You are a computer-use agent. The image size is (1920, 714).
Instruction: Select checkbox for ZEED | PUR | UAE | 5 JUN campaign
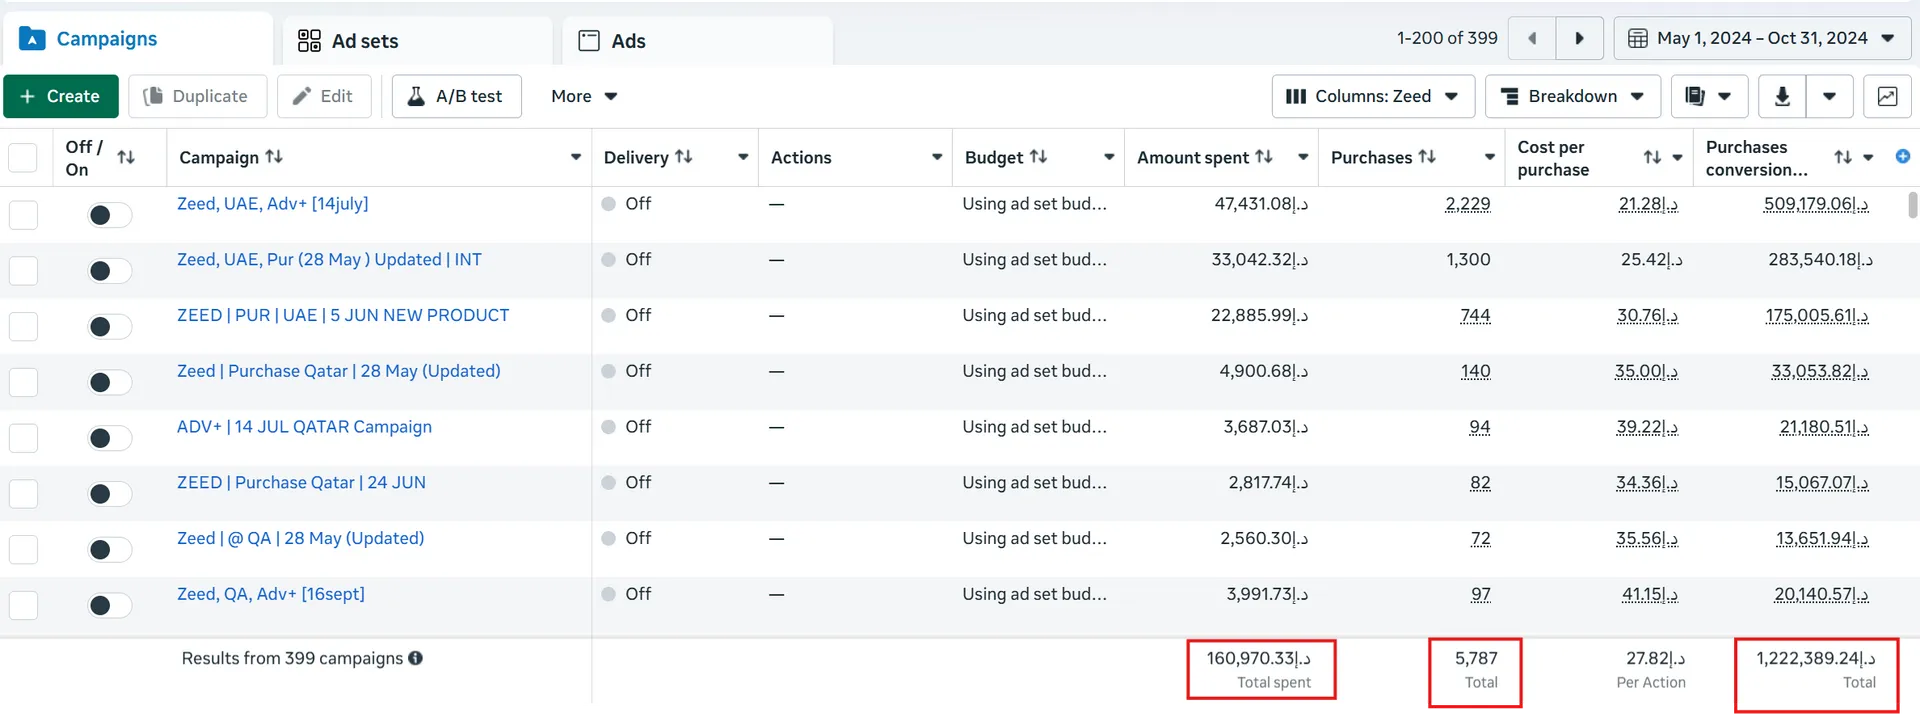23,326
